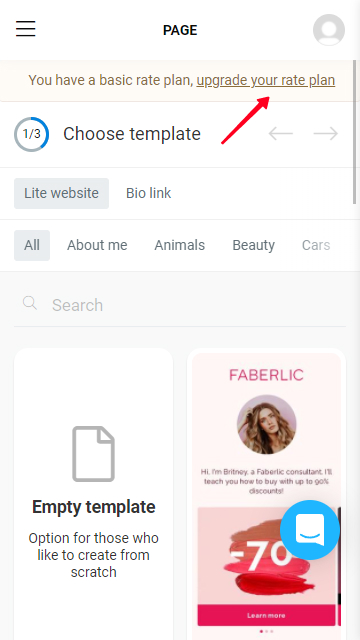Screen dimensions: 360x640
Task: Select the Faberlic template preview
Action: (266, 494)
